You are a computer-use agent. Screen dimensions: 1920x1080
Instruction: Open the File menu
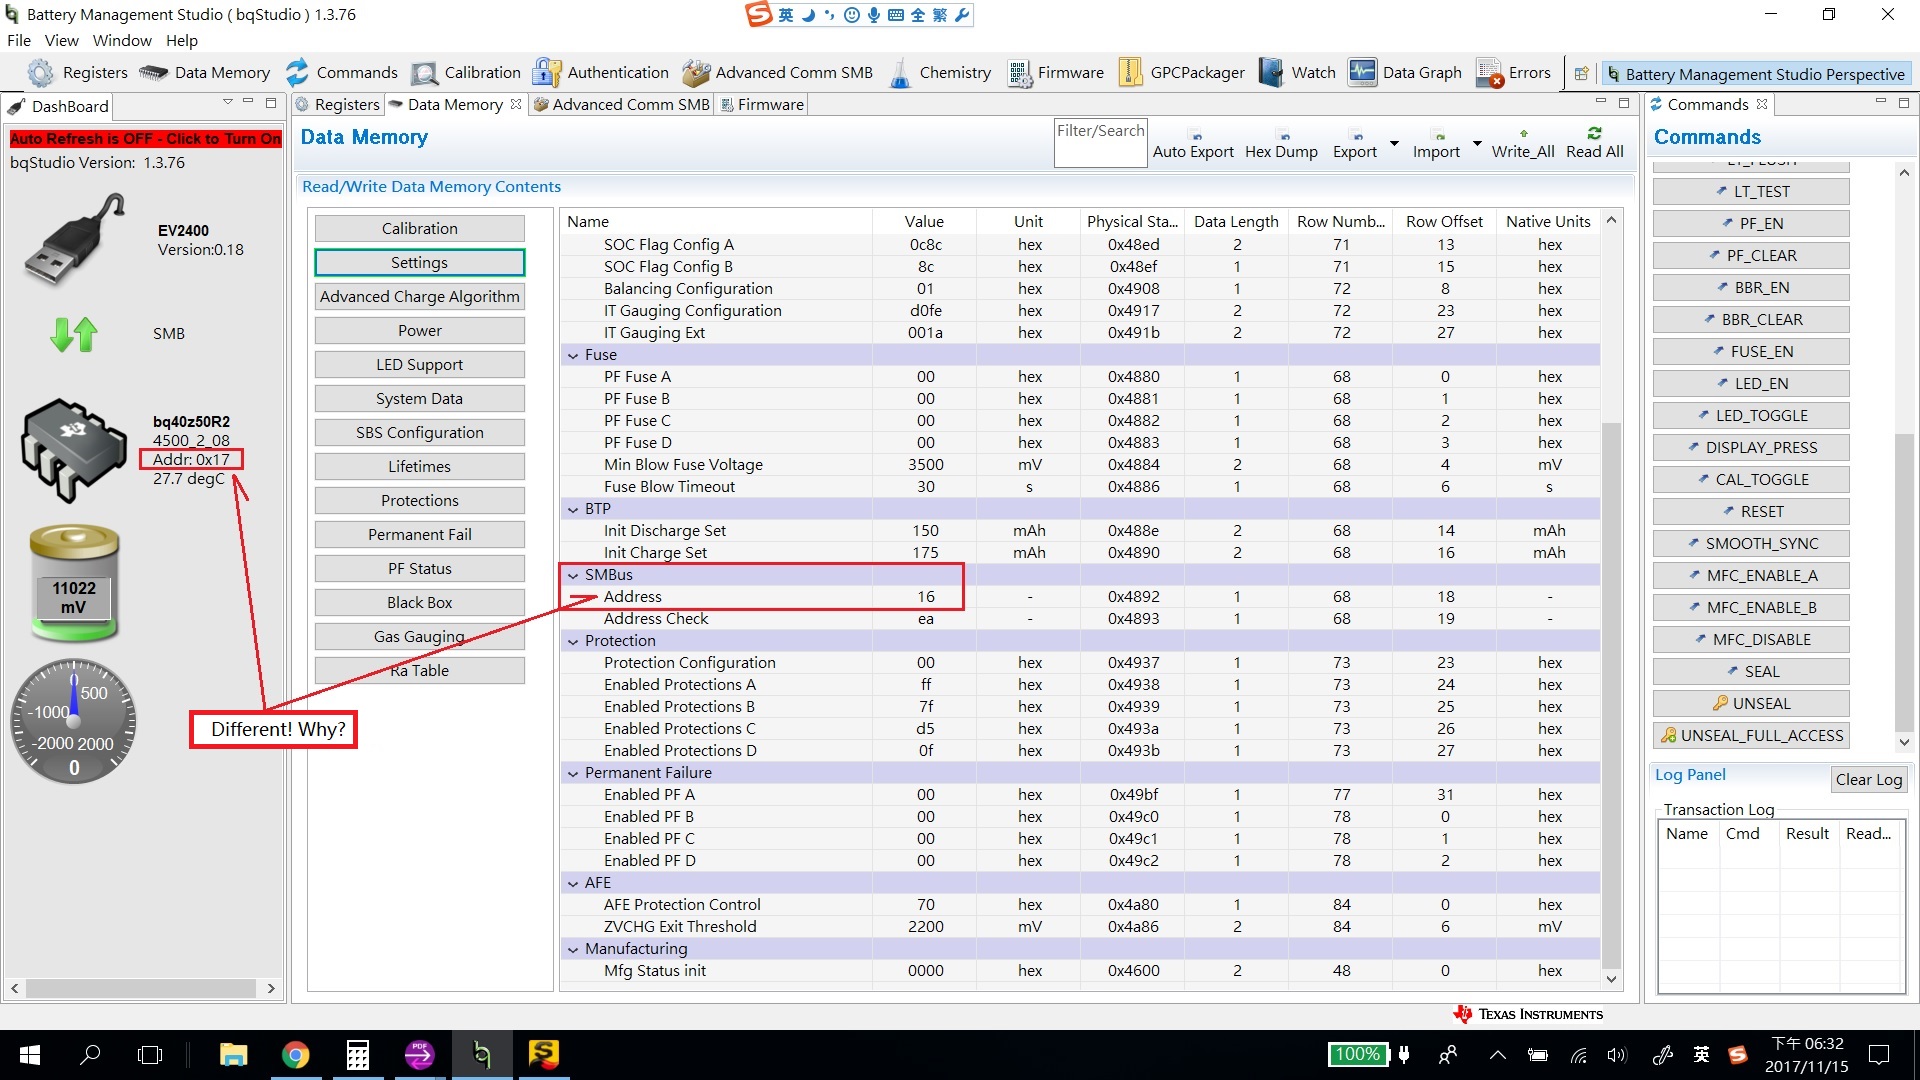pyautogui.click(x=19, y=41)
